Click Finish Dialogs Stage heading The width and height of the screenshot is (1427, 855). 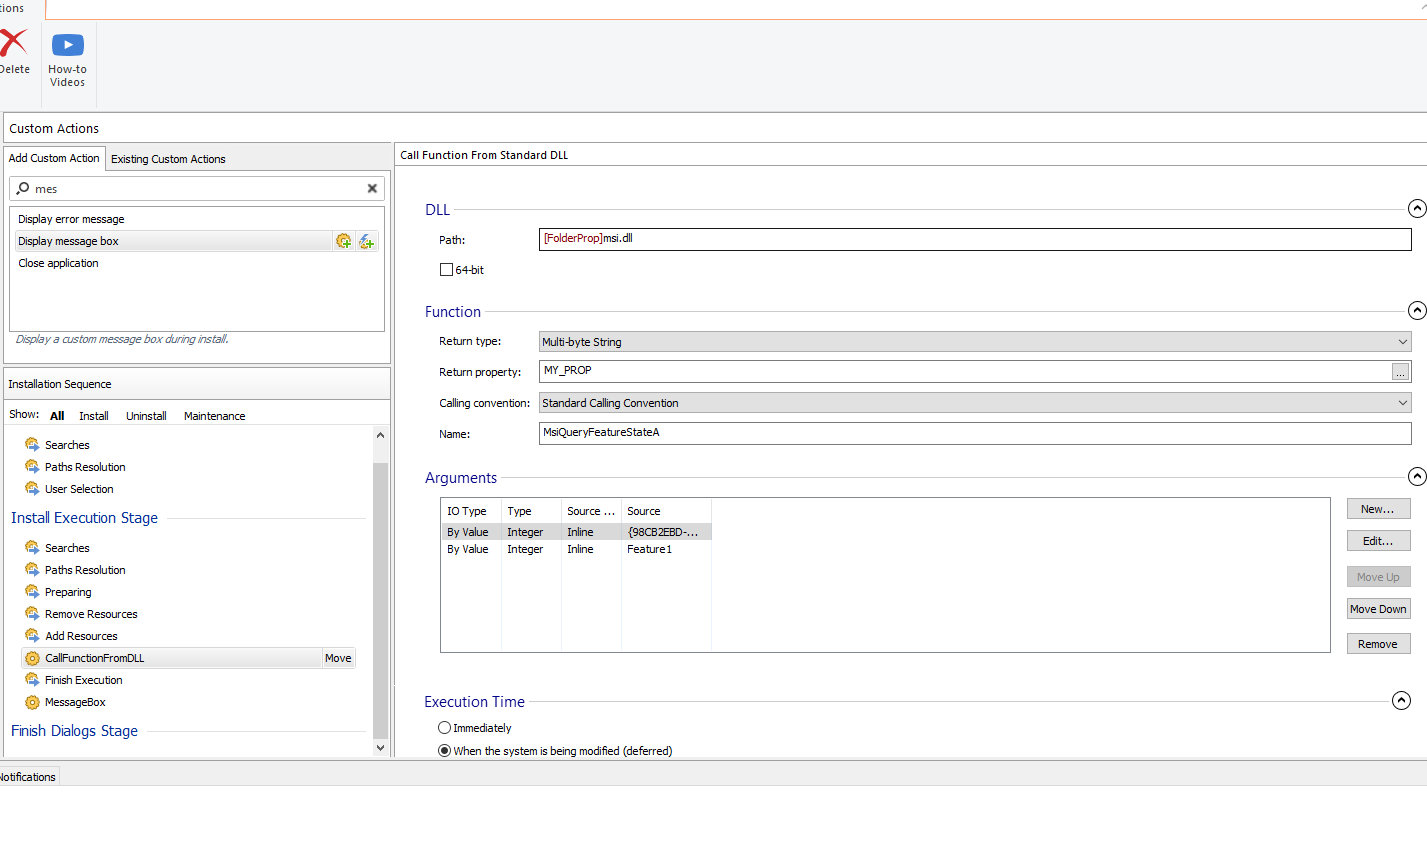tap(74, 731)
